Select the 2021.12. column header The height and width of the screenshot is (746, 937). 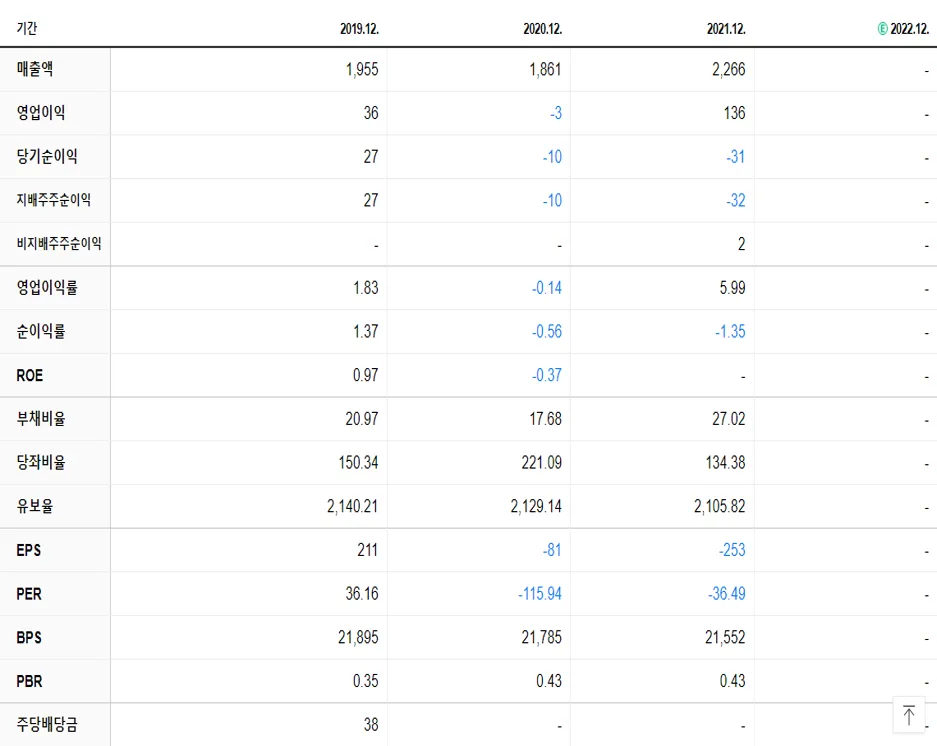726,29
